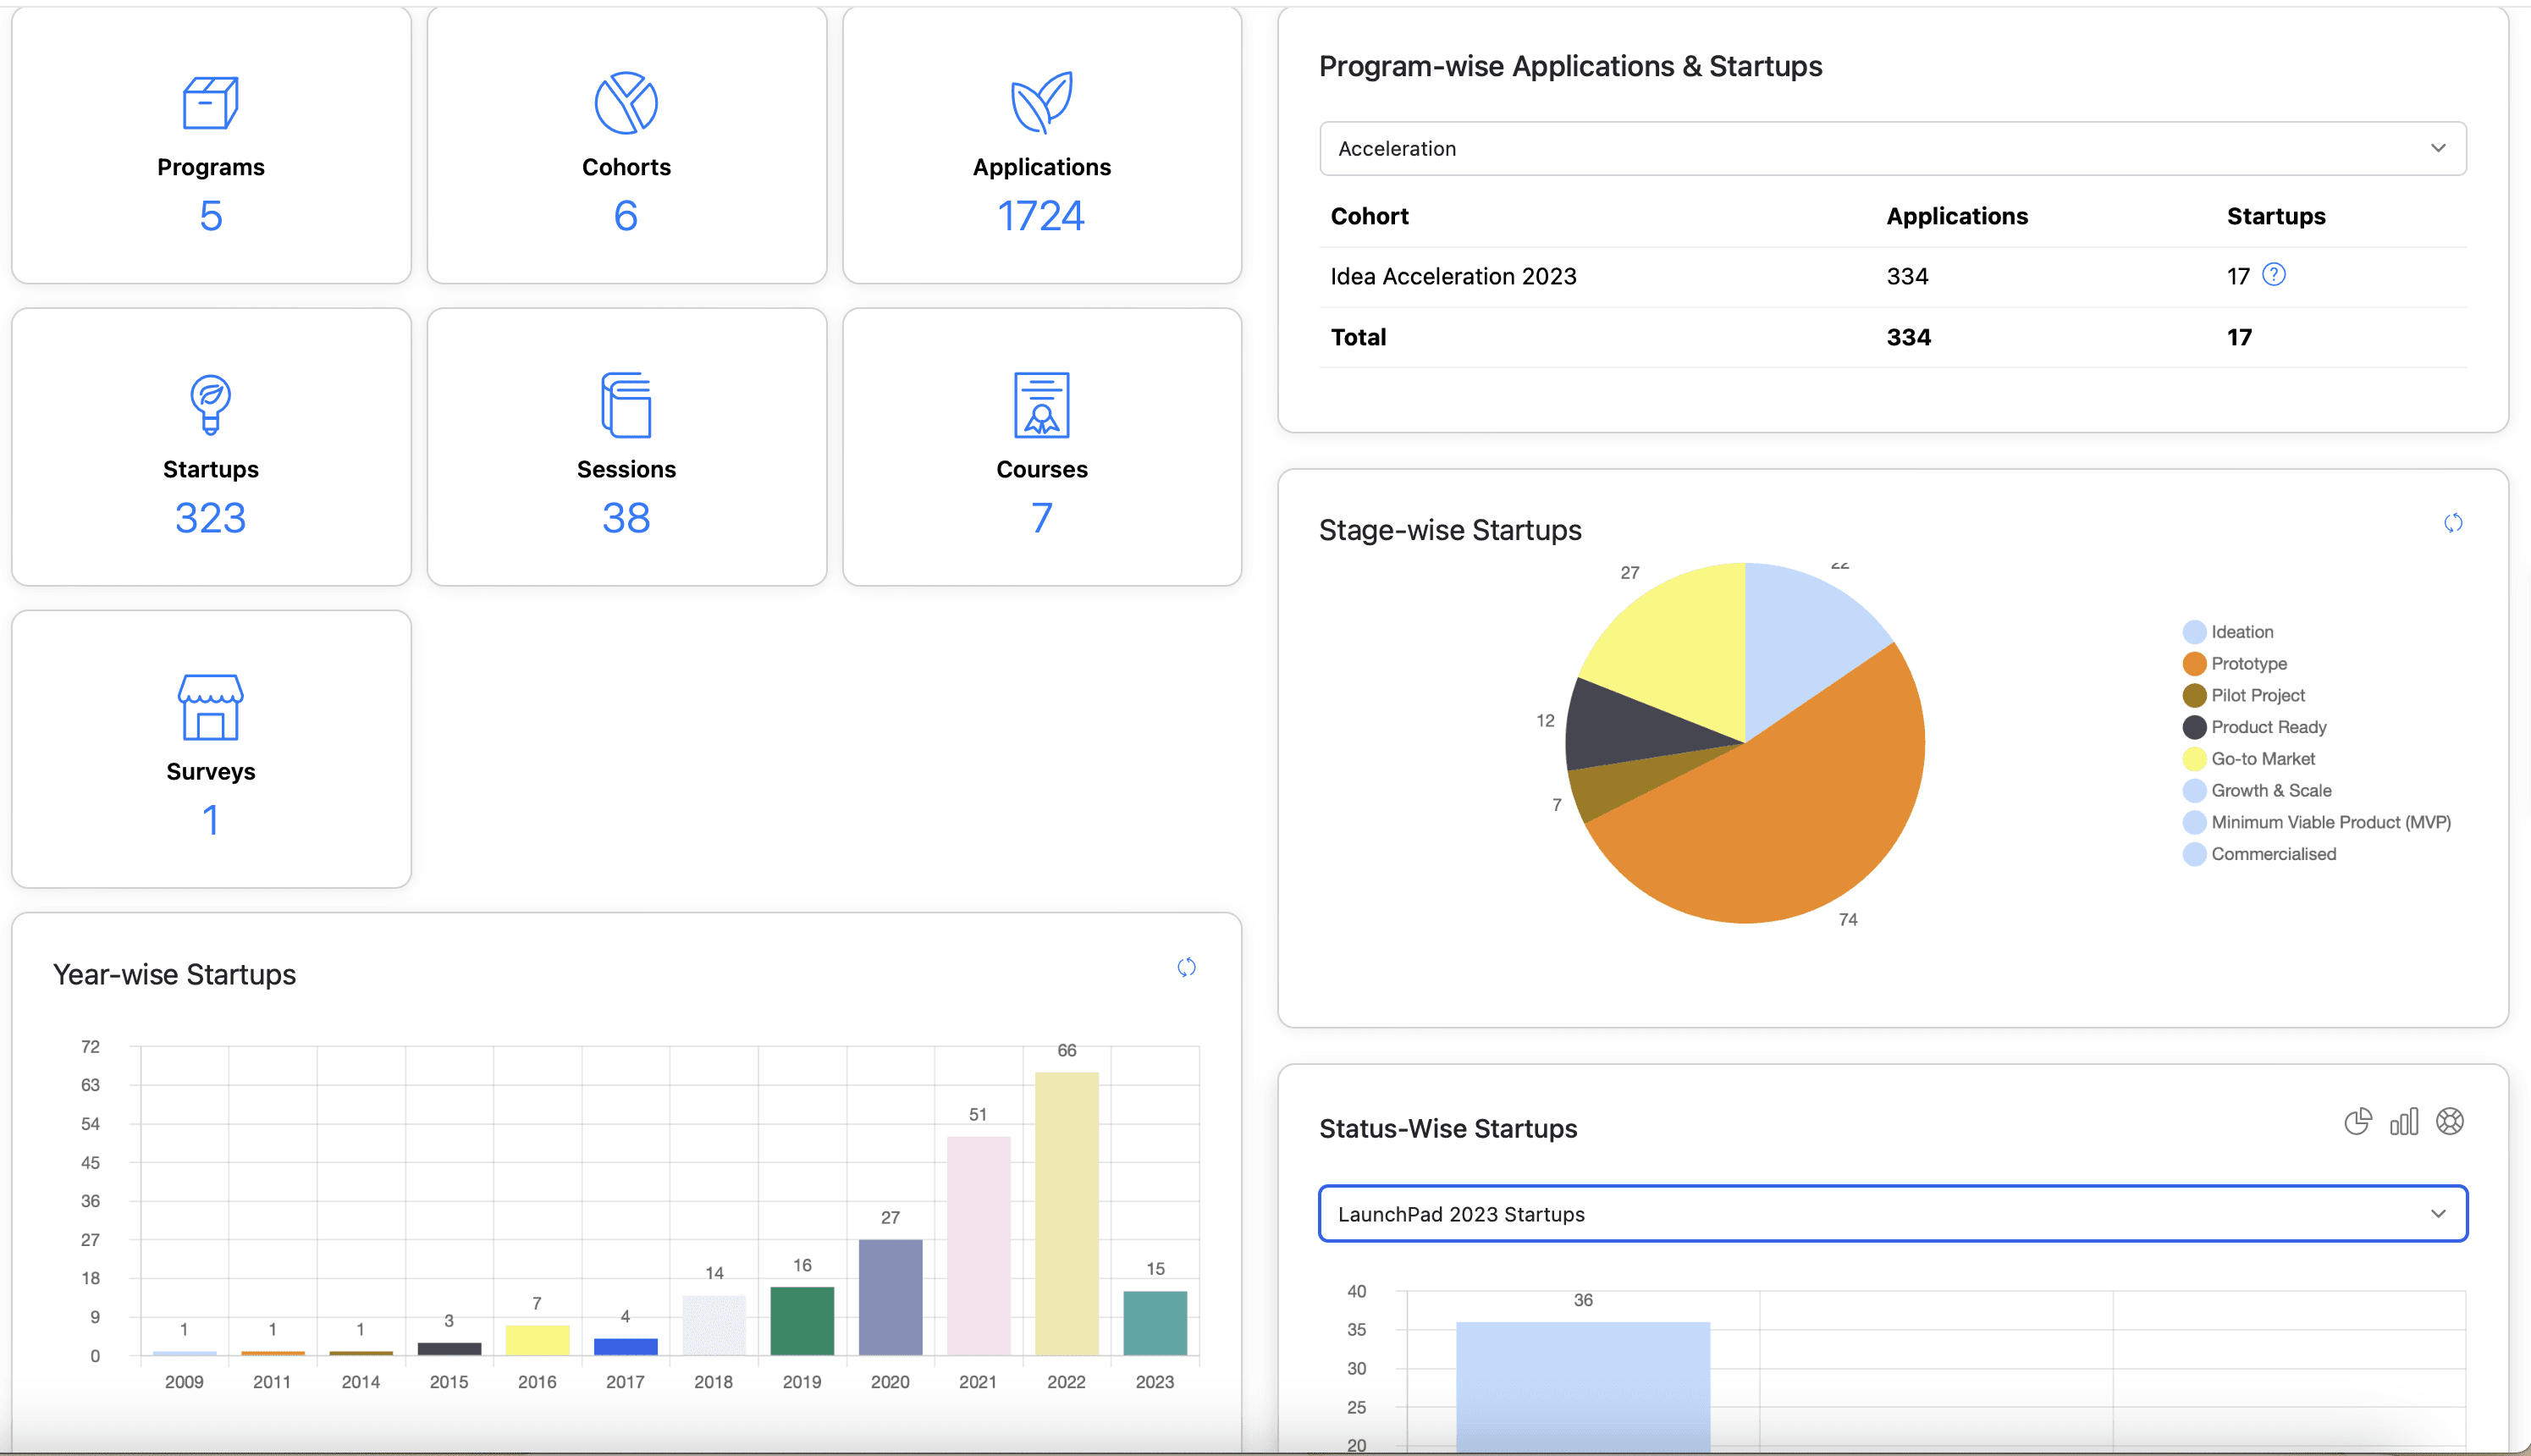2531x1456 pixels.
Task: Click the Applications leaf icon
Action: click(1041, 103)
